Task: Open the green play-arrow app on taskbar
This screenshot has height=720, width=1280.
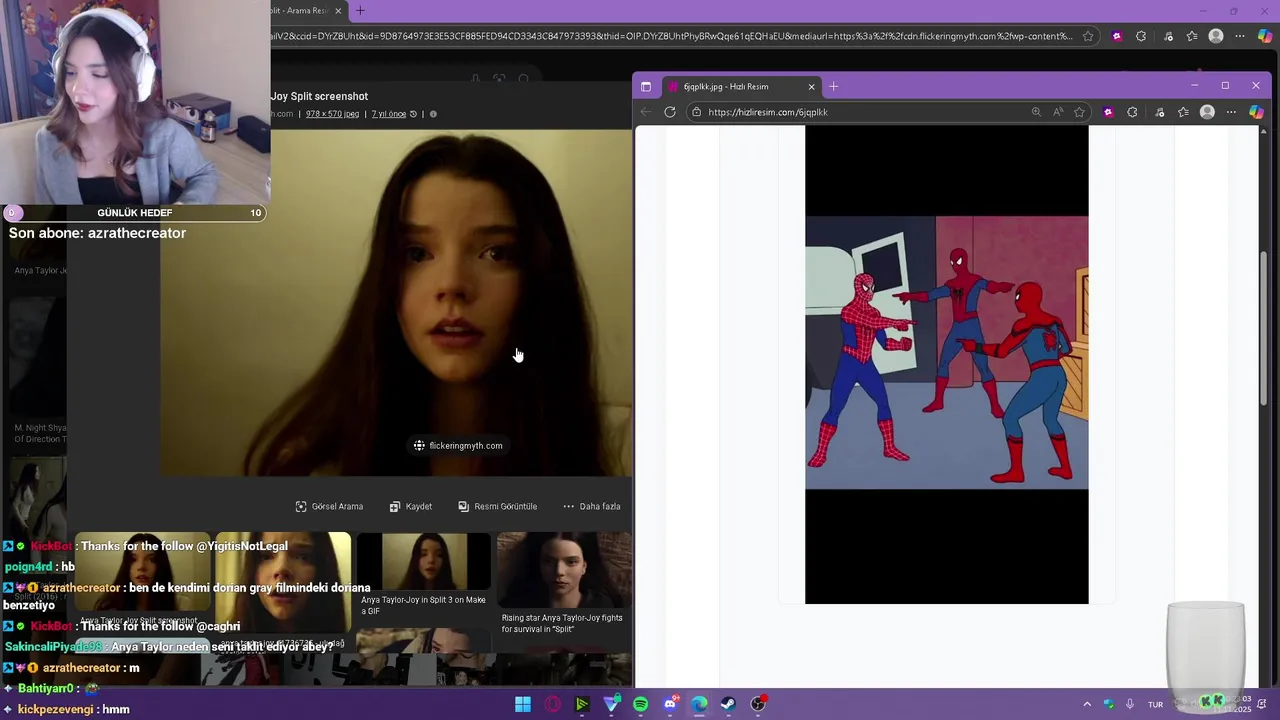Action: click(x=582, y=704)
